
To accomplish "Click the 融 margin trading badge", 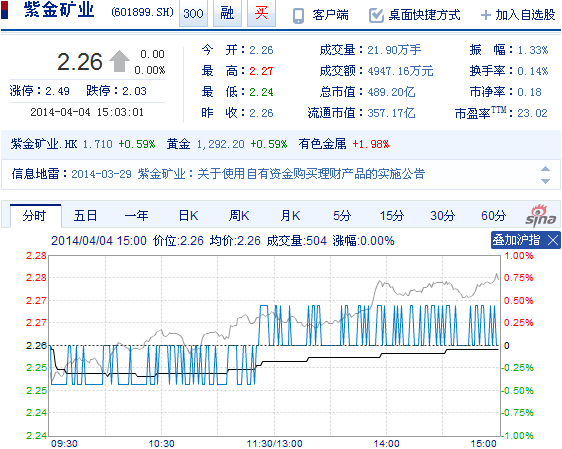I will pos(227,13).
